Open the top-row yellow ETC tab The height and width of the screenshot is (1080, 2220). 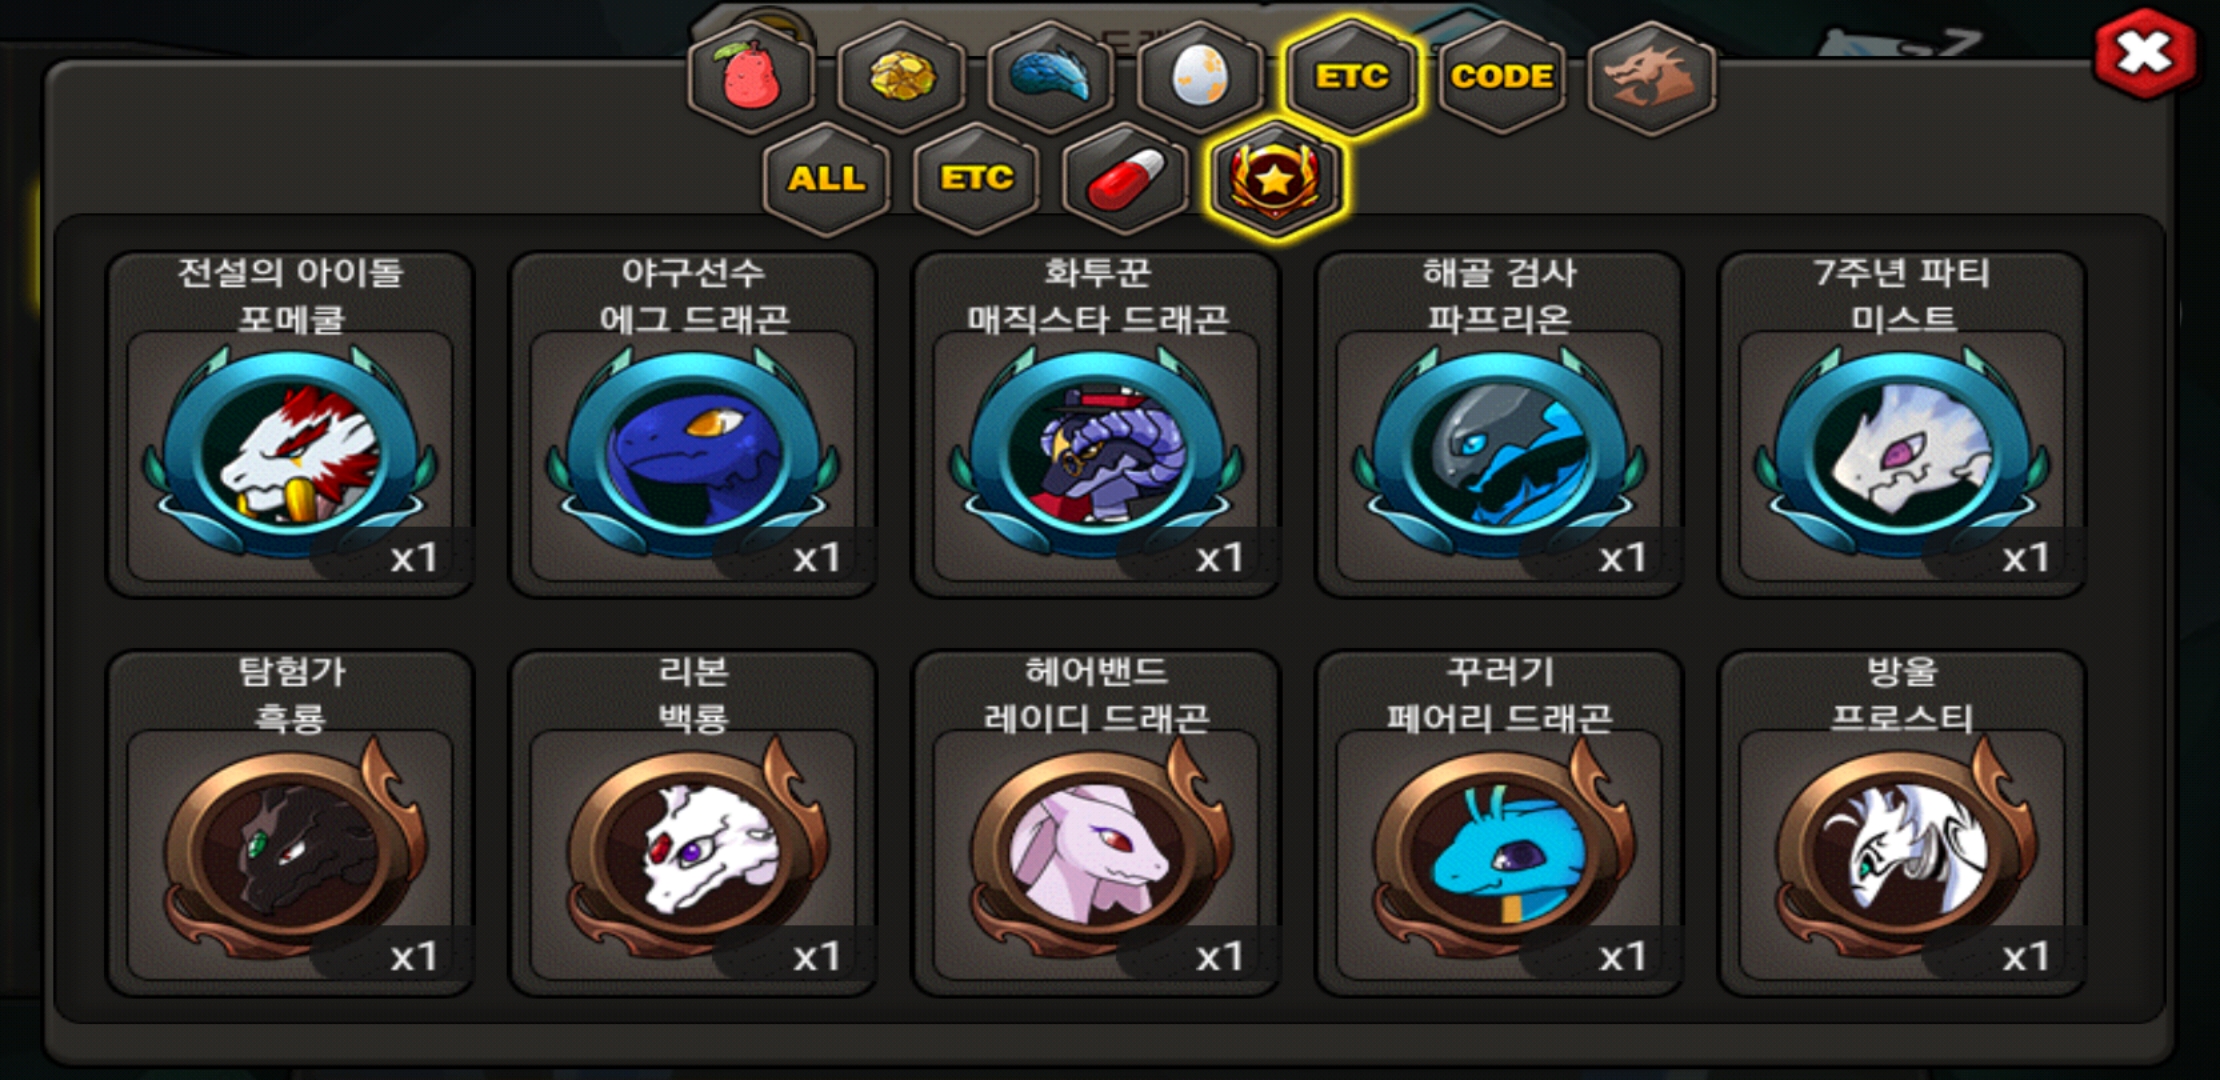click(1352, 77)
